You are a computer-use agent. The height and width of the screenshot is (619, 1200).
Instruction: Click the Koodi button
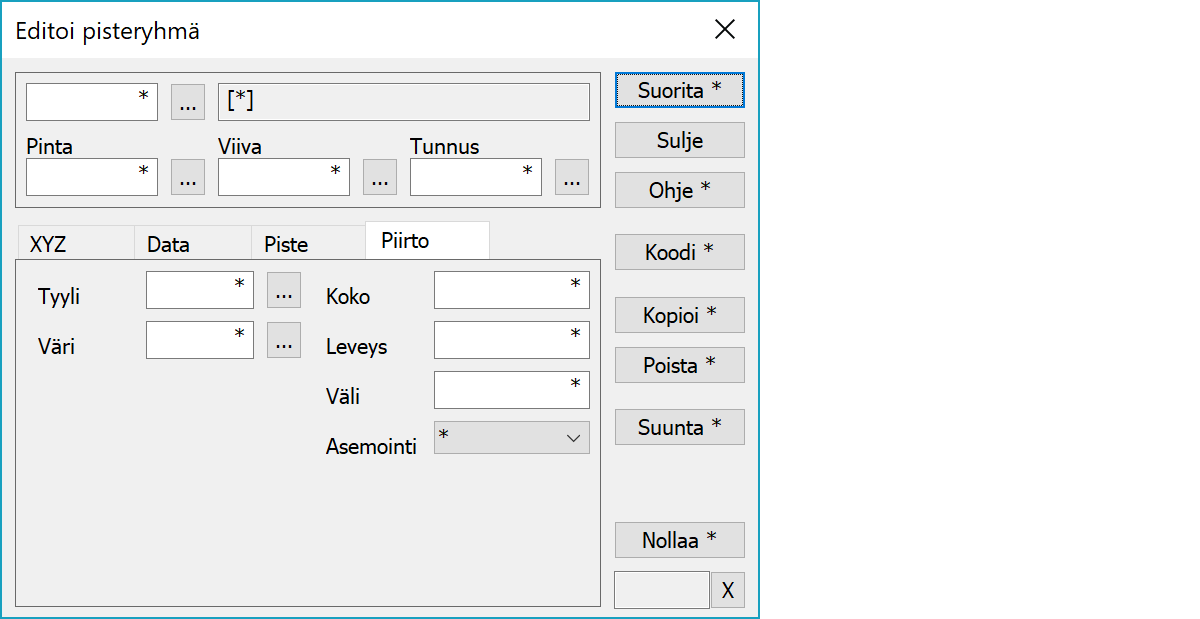pos(679,252)
